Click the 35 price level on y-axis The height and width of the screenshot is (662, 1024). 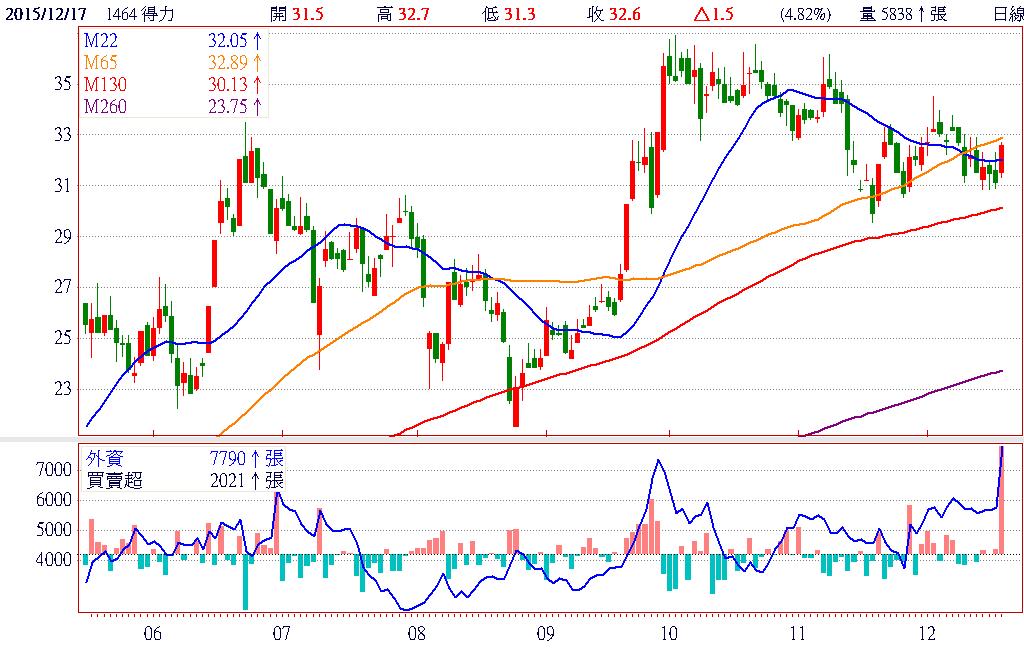pos(62,83)
